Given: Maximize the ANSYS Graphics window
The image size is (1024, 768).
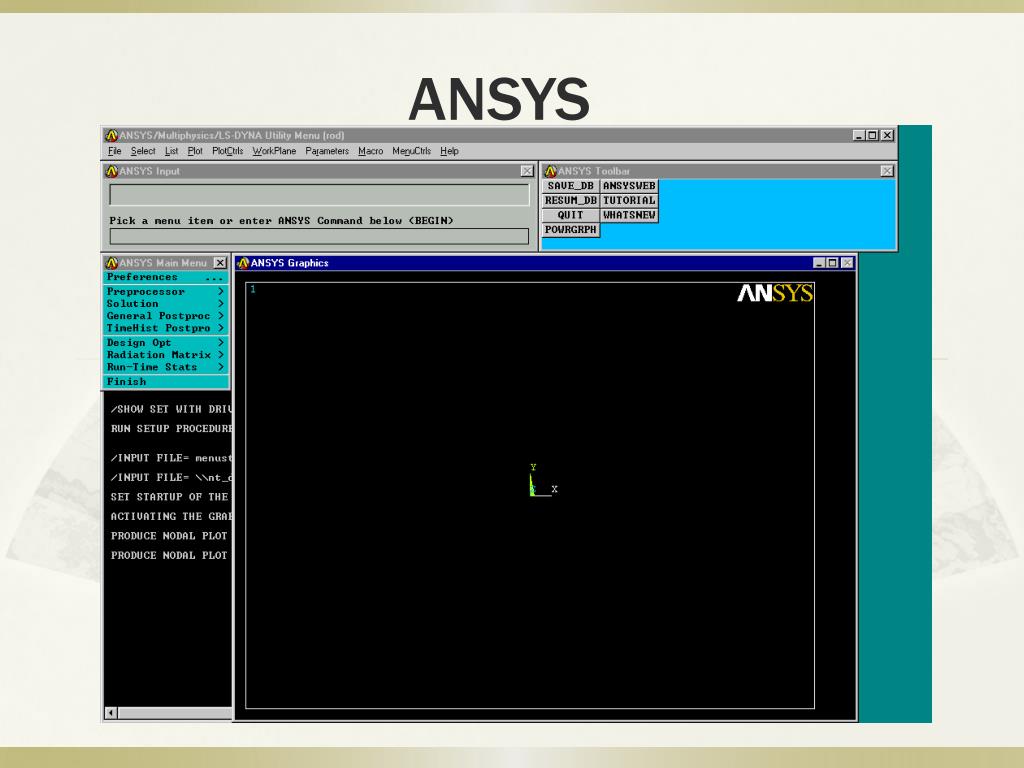Looking at the screenshot, I should [x=832, y=263].
